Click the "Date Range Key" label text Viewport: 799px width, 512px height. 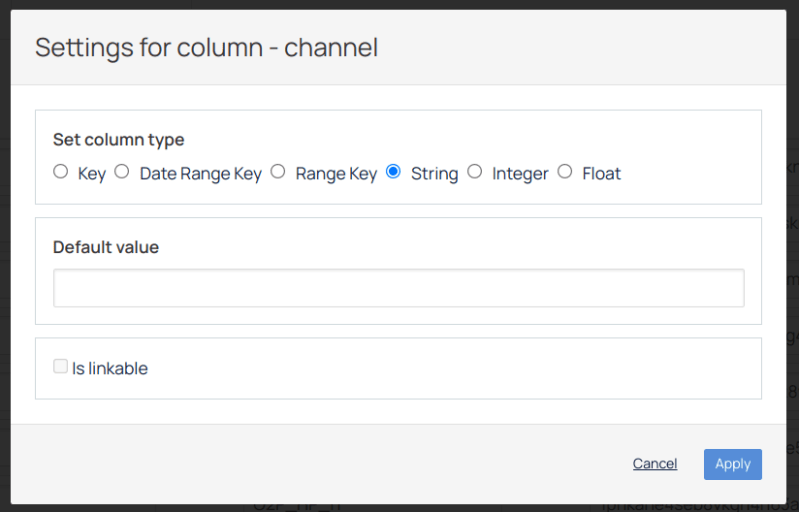200,174
